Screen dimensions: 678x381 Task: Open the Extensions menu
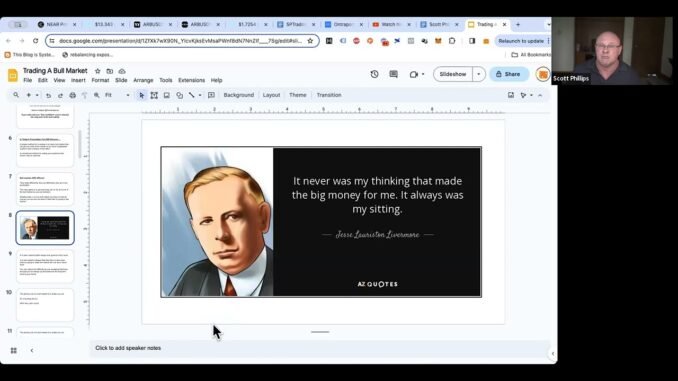(x=192, y=80)
